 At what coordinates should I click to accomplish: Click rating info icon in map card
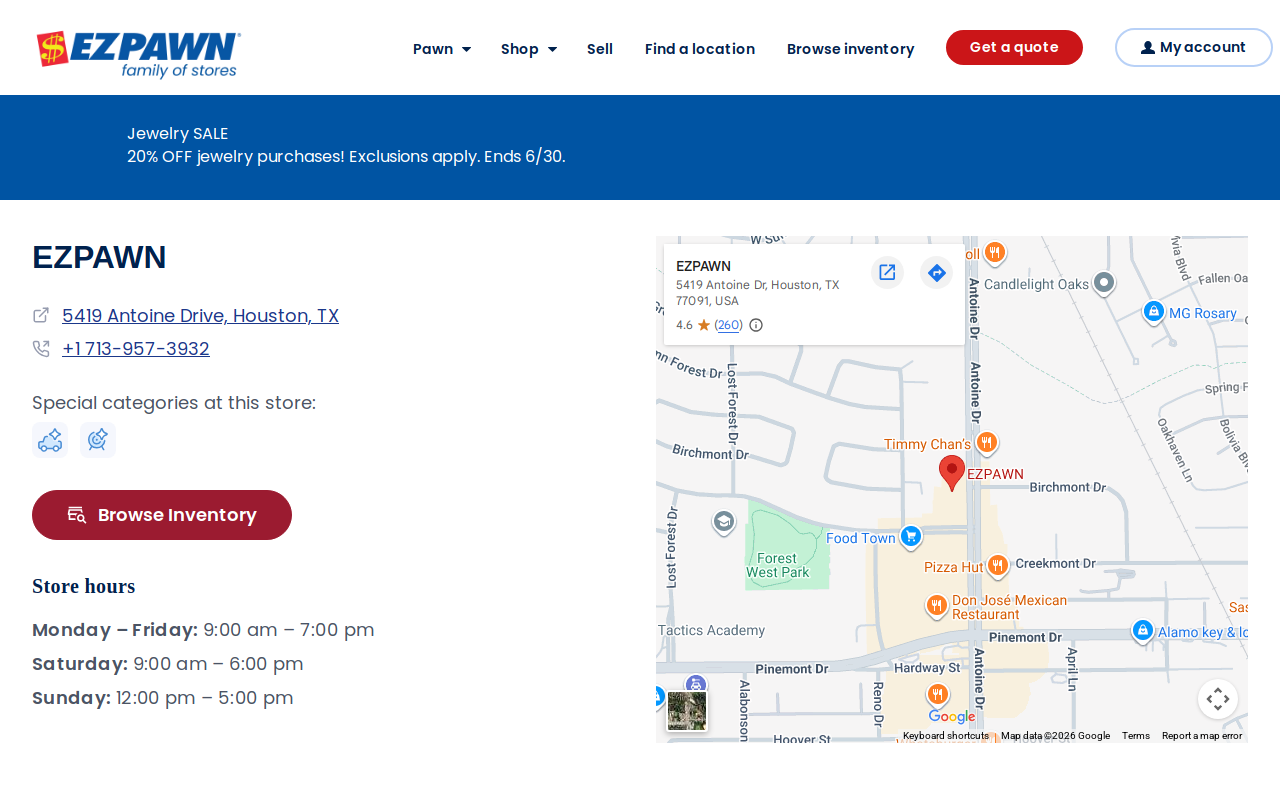[756, 325]
